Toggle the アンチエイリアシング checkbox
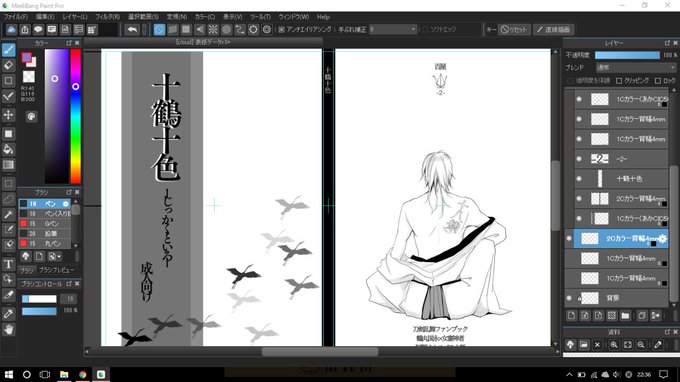 pyautogui.click(x=281, y=29)
